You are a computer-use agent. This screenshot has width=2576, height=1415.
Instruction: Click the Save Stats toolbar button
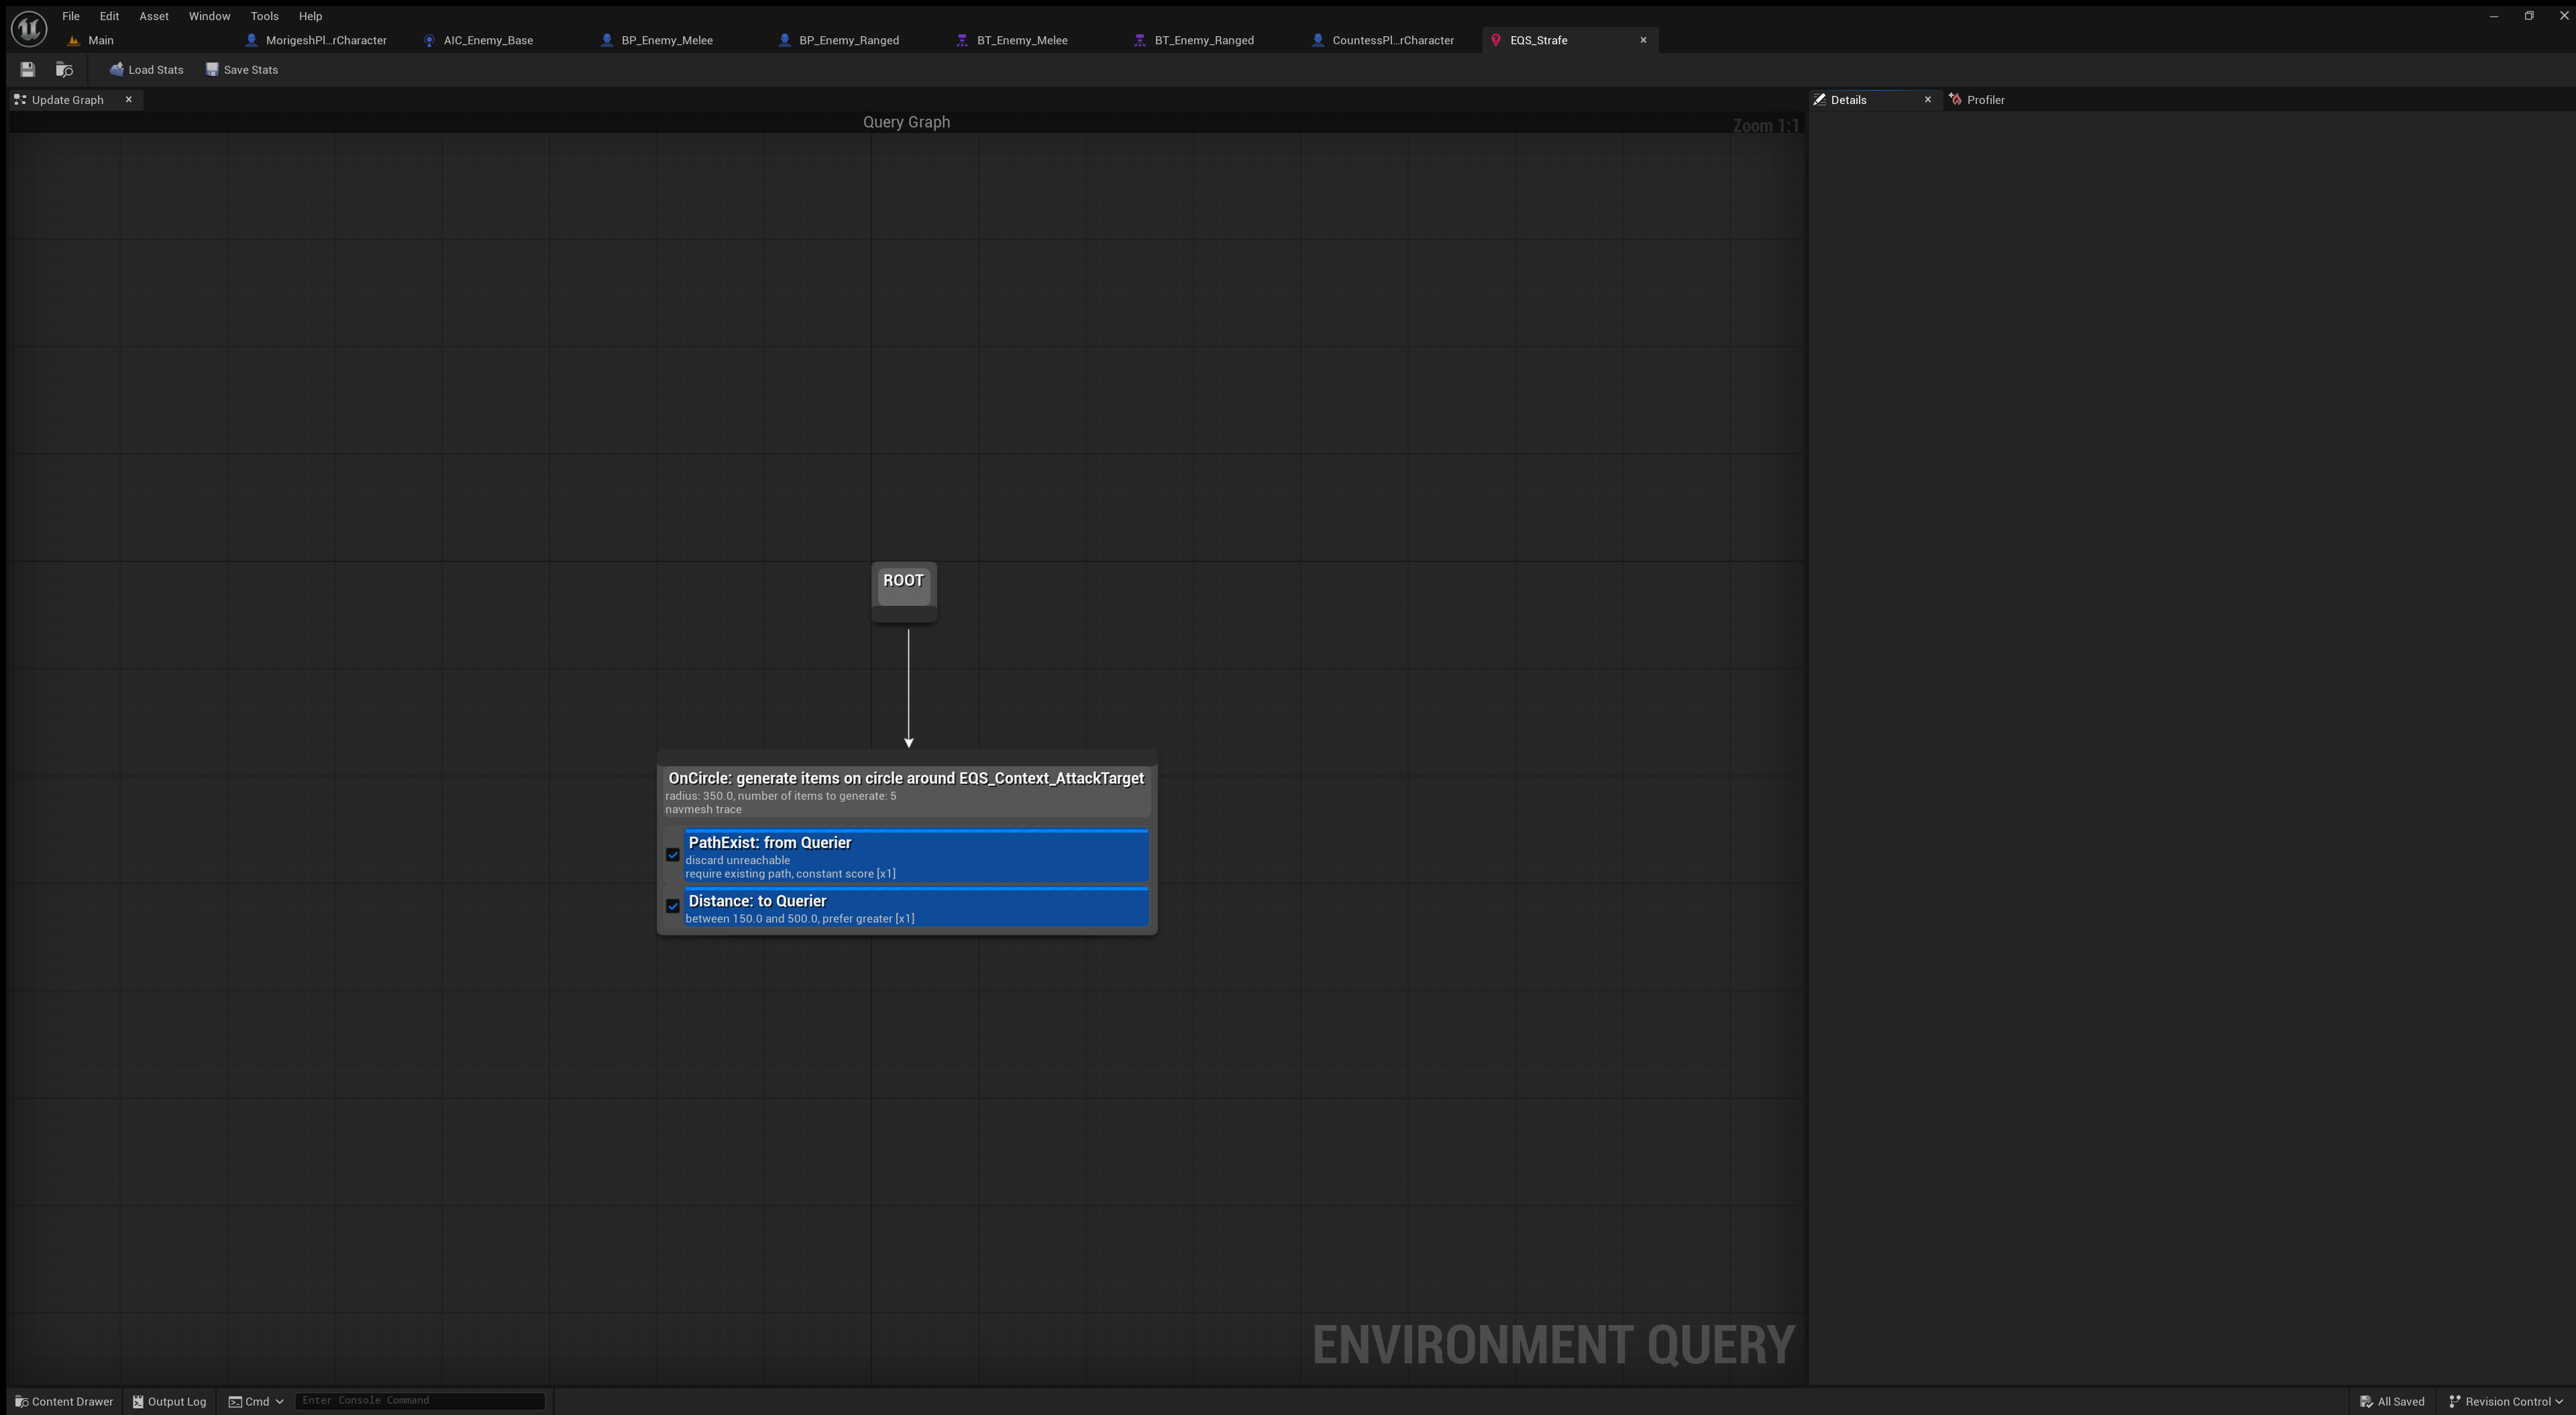242,70
